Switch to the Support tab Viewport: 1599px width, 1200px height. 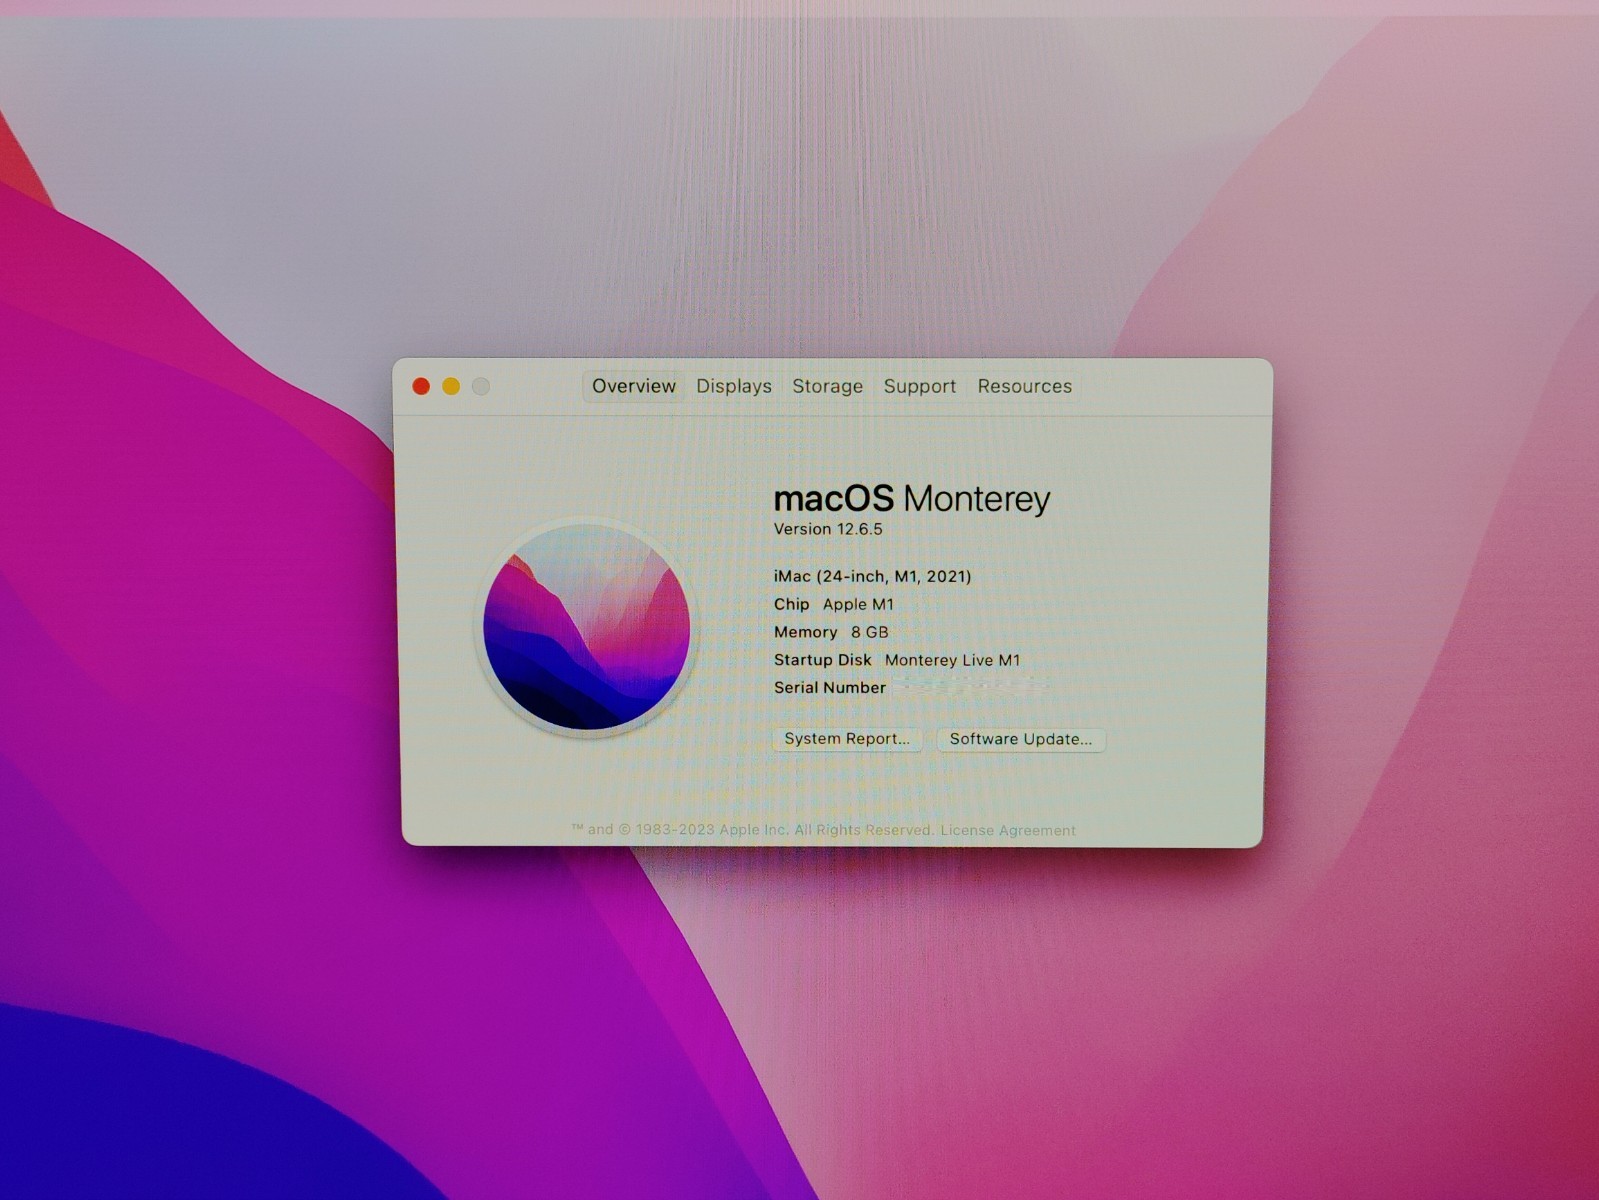(x=919, y=386)
